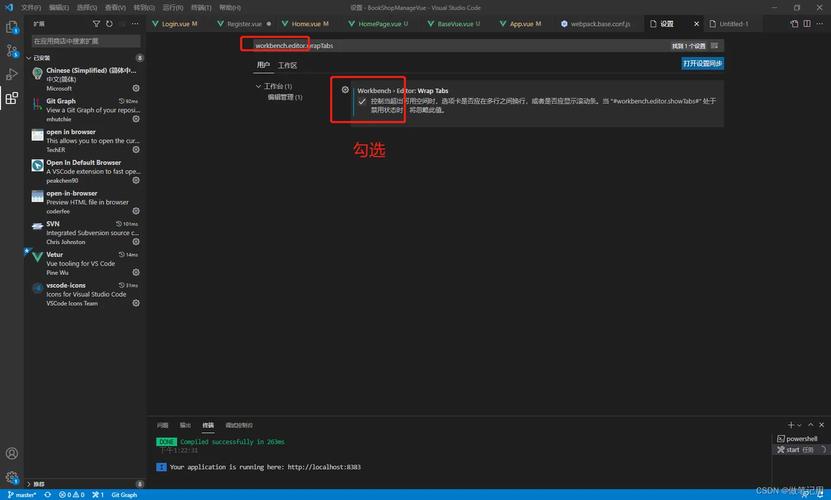Open gear for open in browser by TechER
831x500 pixels.
[x=136, y=150]
